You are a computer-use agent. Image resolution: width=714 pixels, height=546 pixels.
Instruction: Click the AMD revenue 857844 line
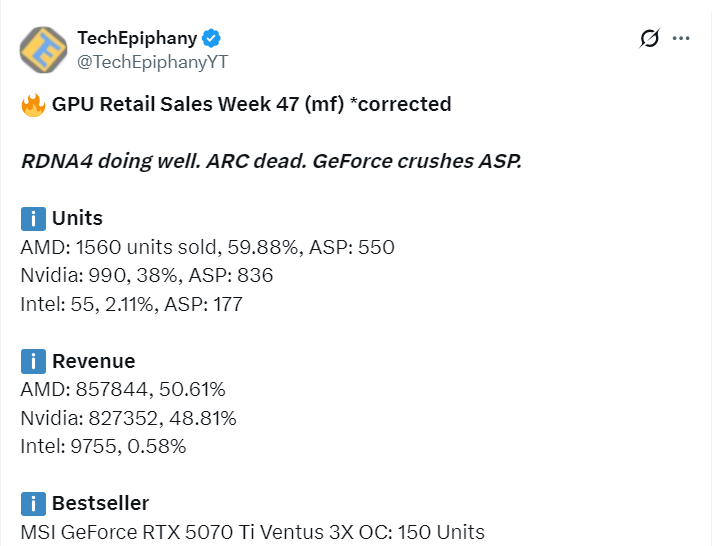[x=126, y=389]
